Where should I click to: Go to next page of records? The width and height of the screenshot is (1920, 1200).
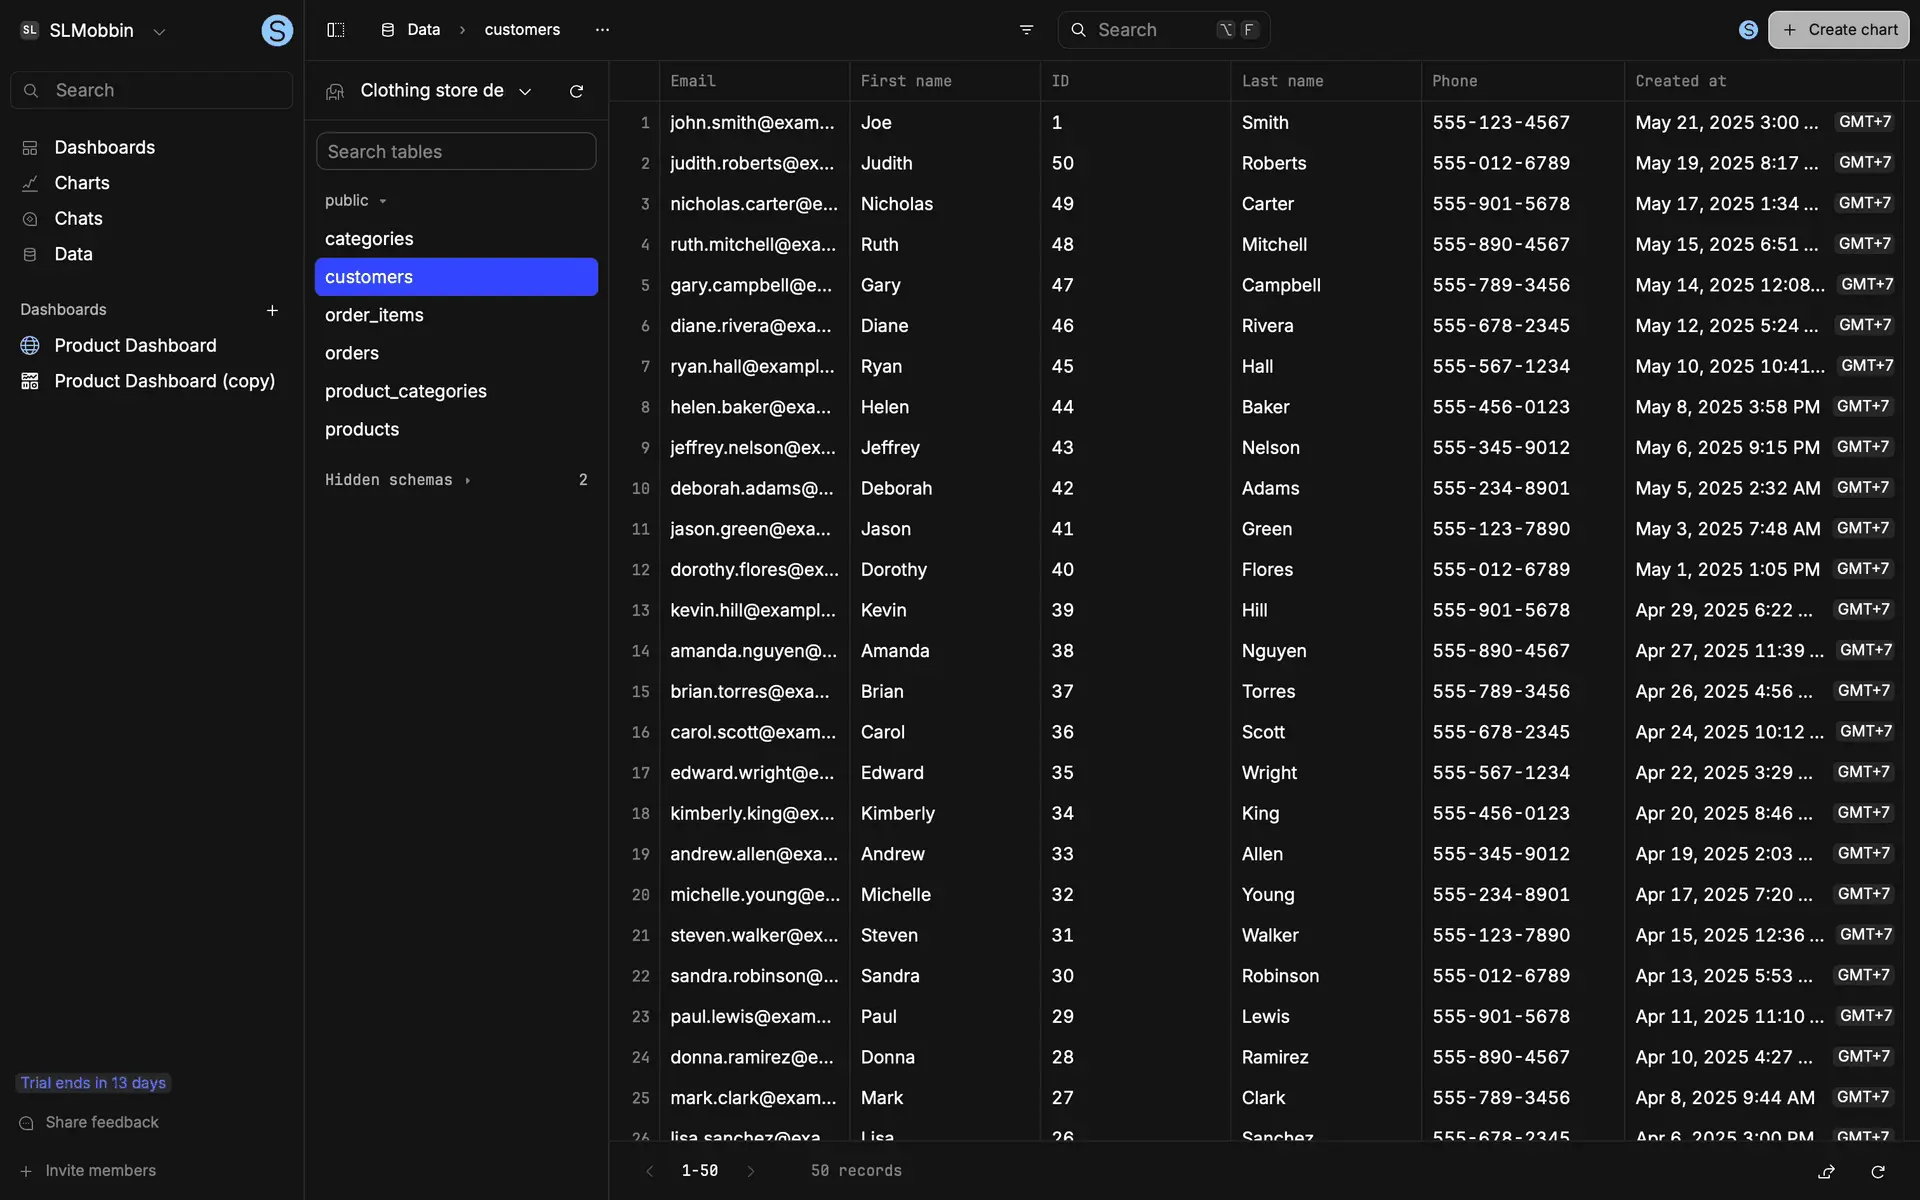751,1171
